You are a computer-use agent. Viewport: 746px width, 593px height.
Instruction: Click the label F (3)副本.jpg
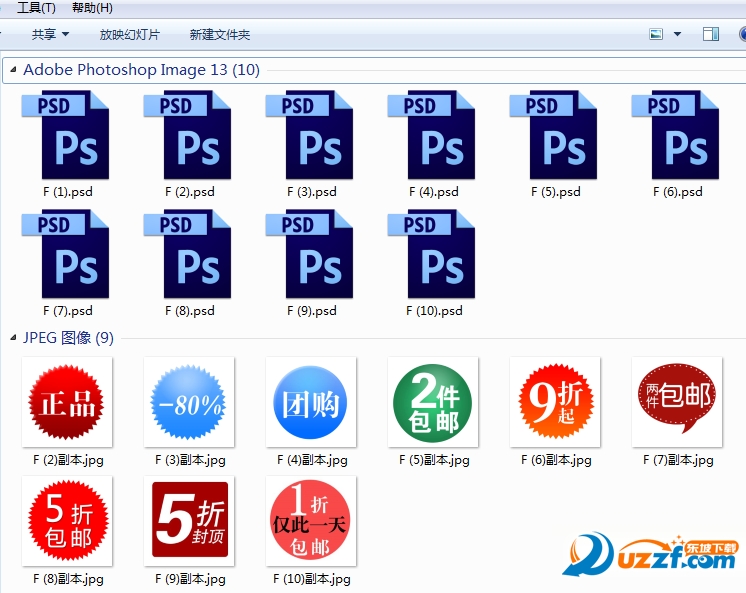(190, 460)
